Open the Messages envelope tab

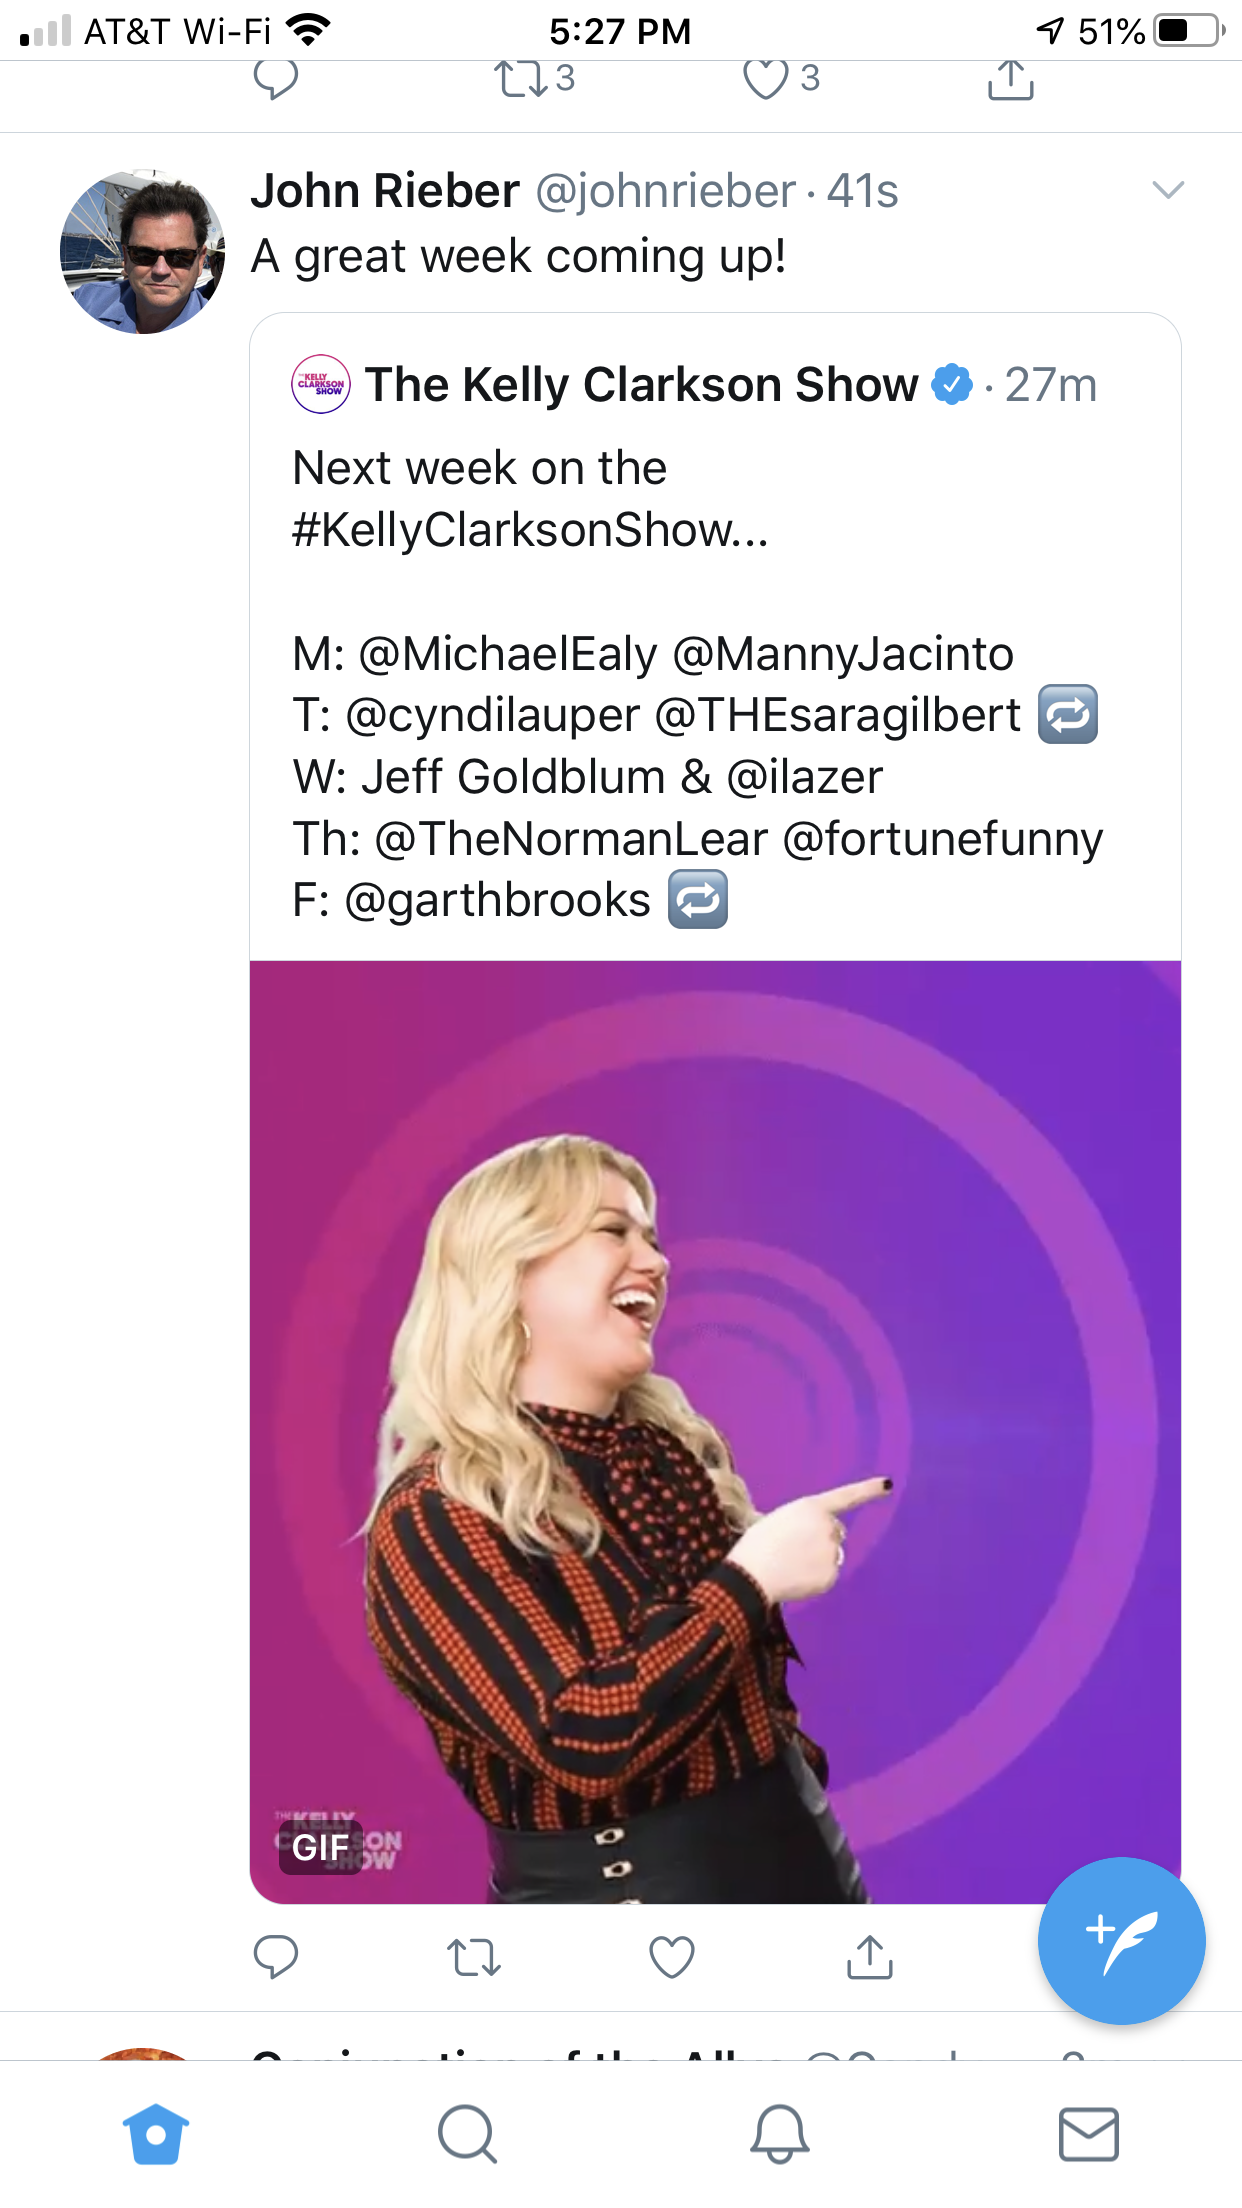click(1088, 2134)
